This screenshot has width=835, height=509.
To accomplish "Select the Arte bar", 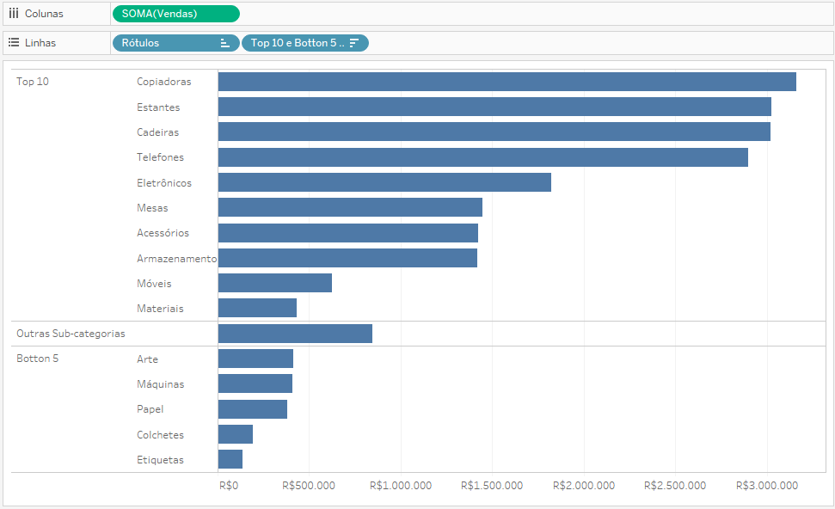I will coord(256,358).
